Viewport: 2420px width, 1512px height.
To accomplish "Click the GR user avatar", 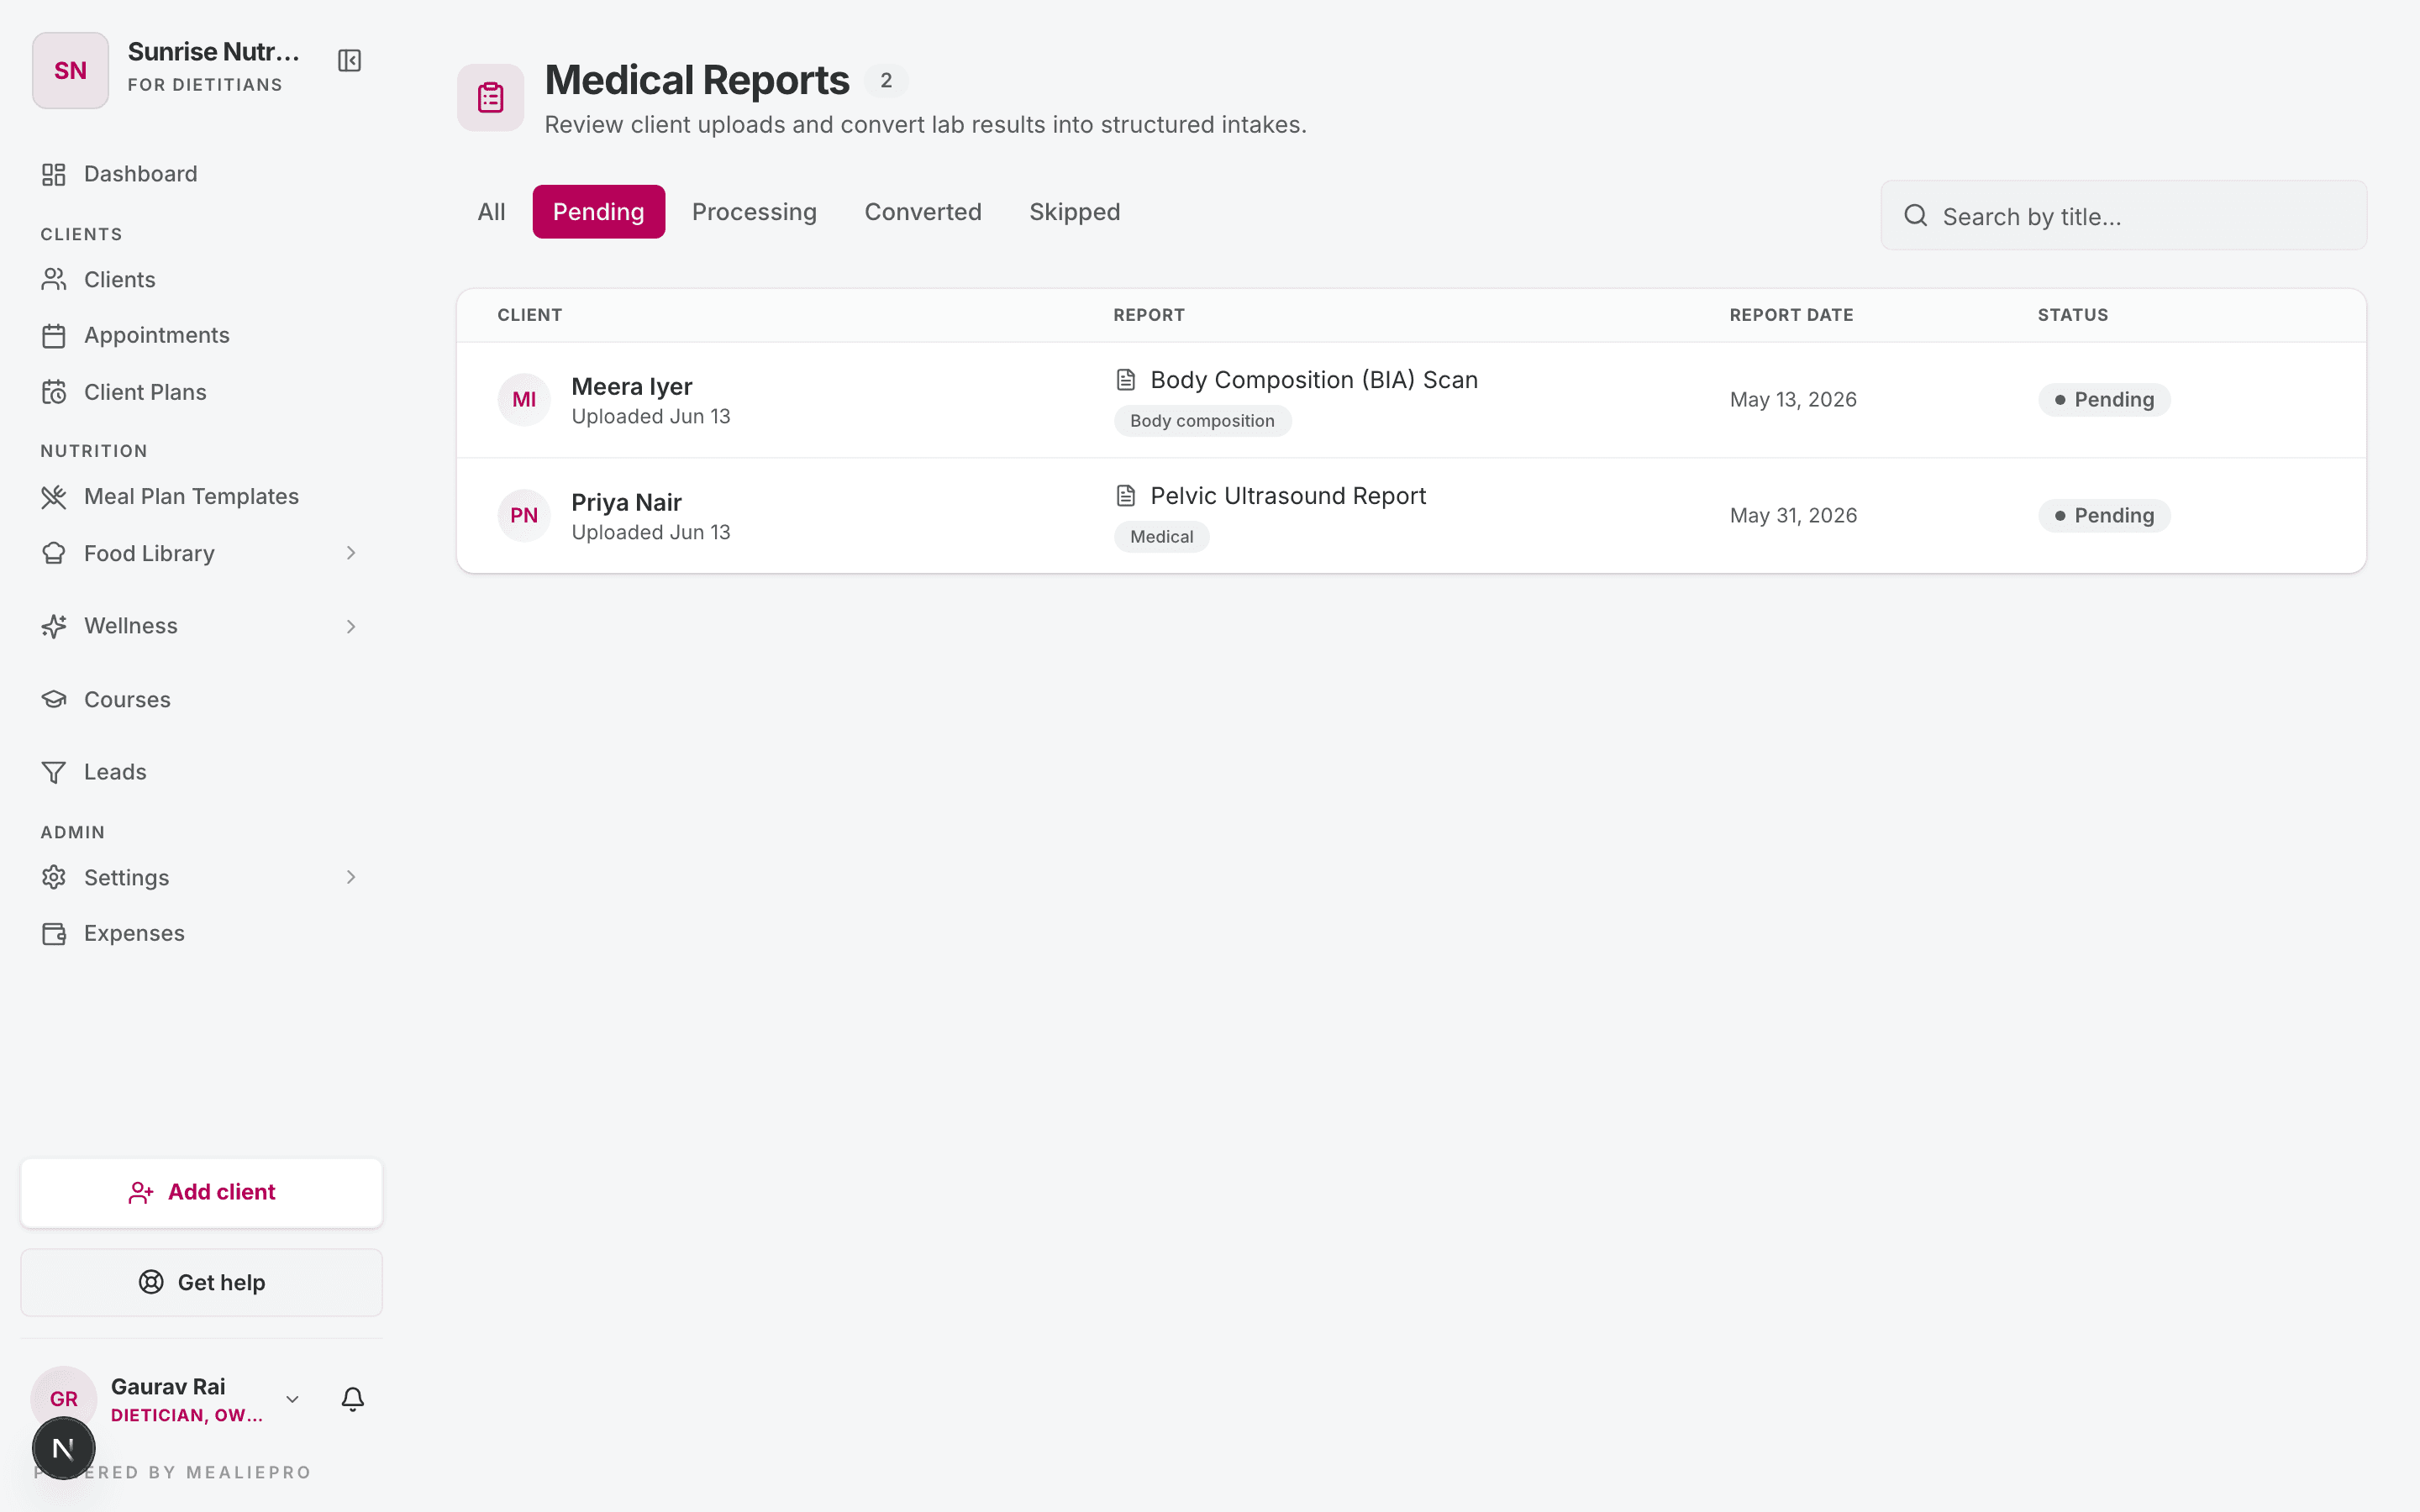I will tap(64, 1399).
